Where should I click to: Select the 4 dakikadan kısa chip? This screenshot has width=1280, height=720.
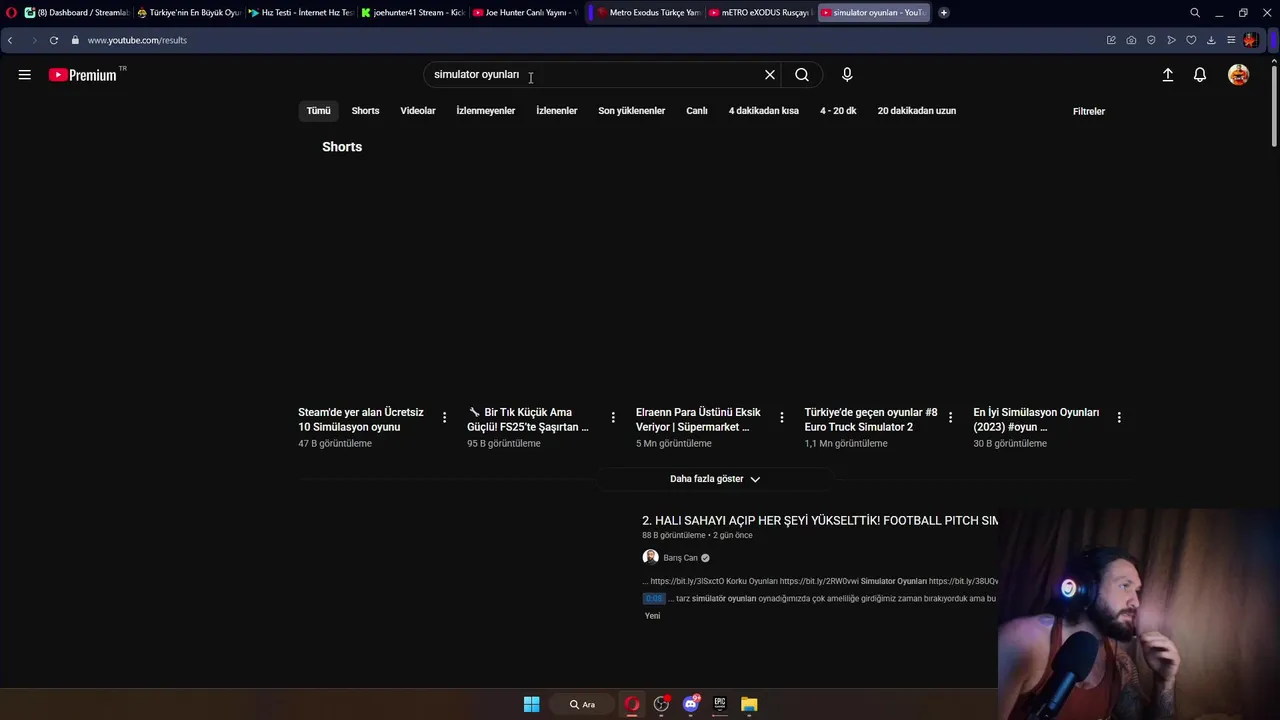coord(764,111)
